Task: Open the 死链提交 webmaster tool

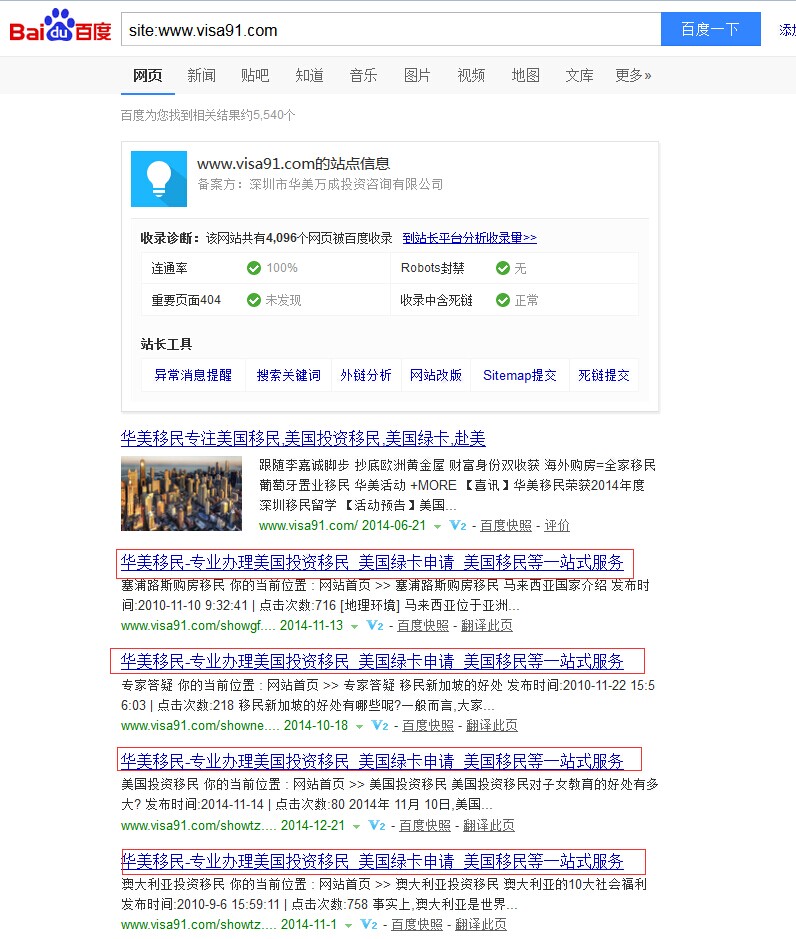Action: [604, 375]
